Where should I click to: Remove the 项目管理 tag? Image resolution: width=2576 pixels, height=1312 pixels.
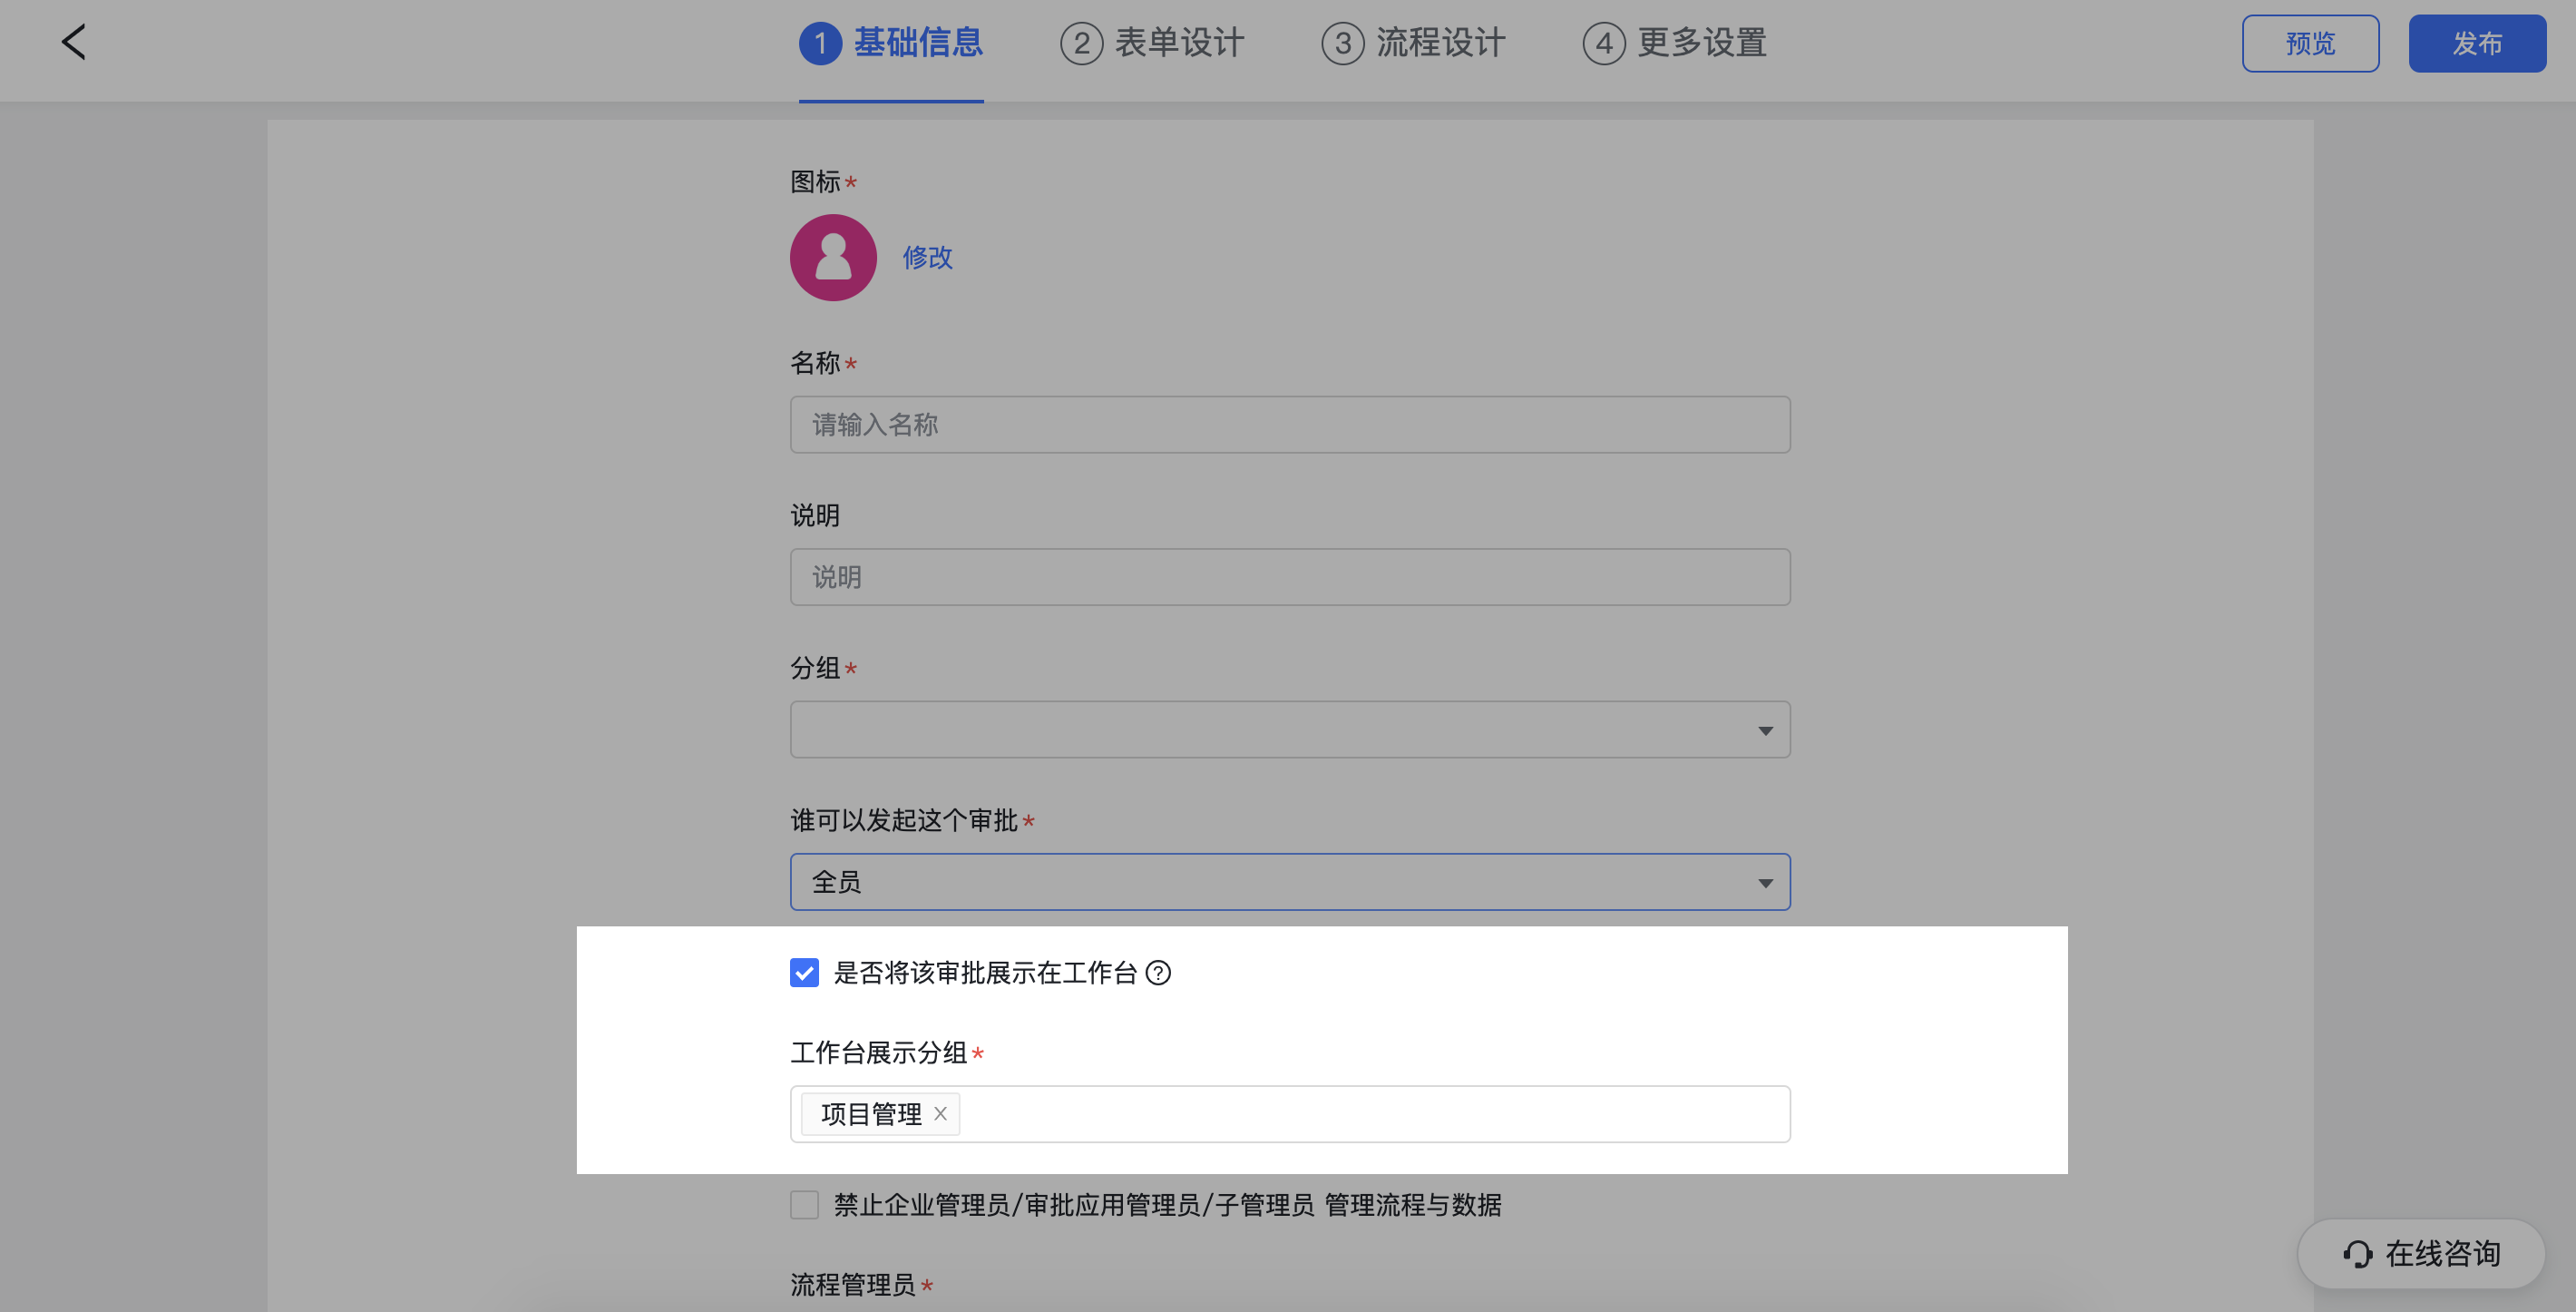pyautogui.click(x=940, y=1114)
